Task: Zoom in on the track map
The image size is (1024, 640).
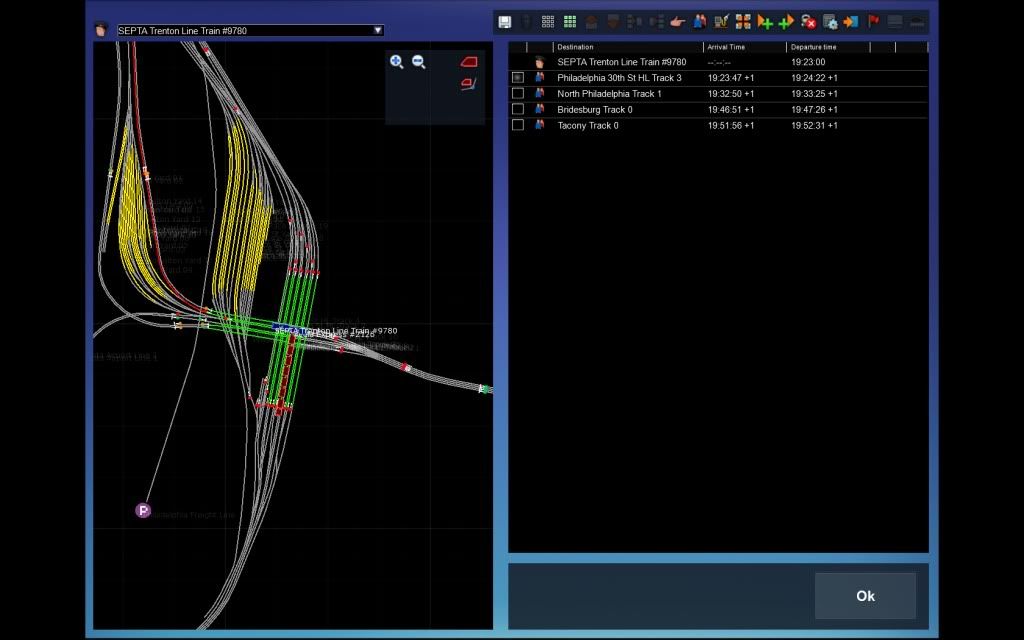Action: (x=396, y=61)
